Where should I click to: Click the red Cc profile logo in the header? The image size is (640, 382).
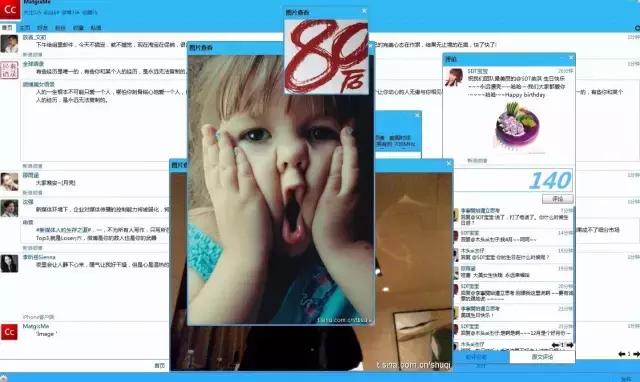10,9
